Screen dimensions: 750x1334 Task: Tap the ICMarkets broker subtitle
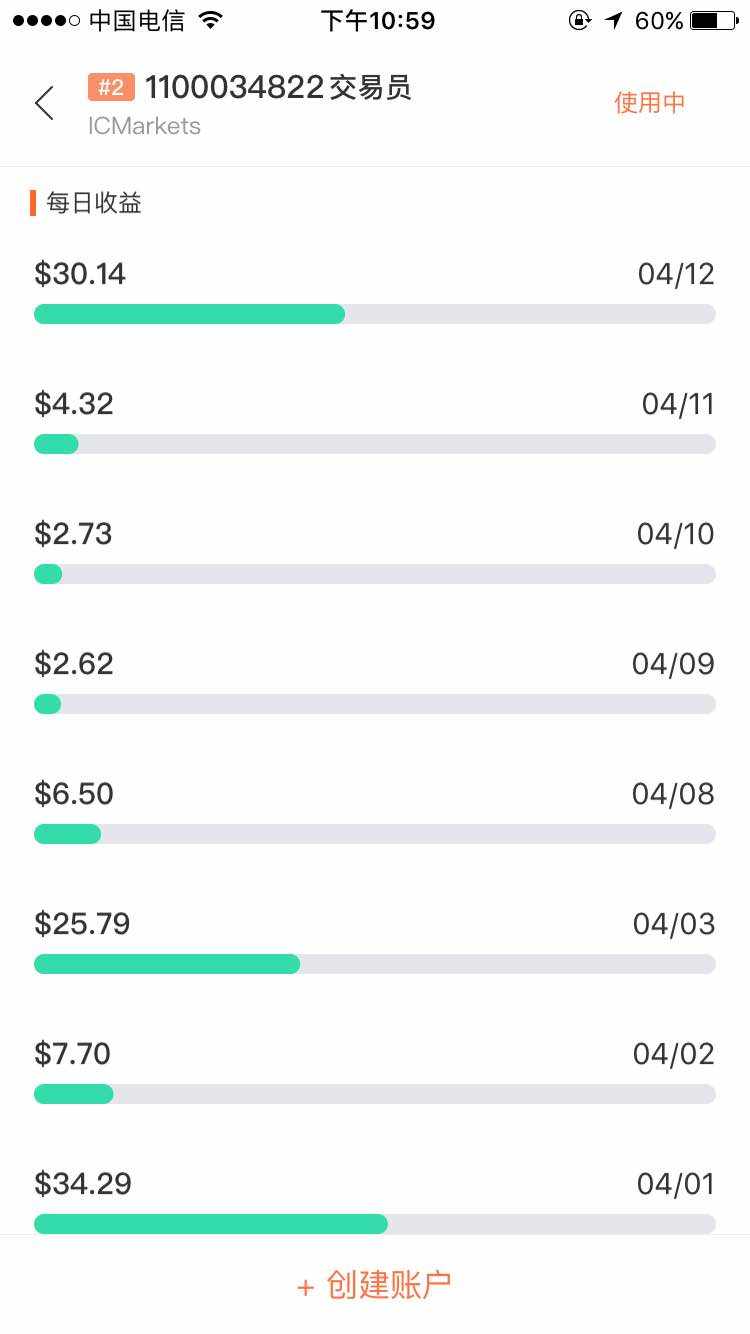144,126
